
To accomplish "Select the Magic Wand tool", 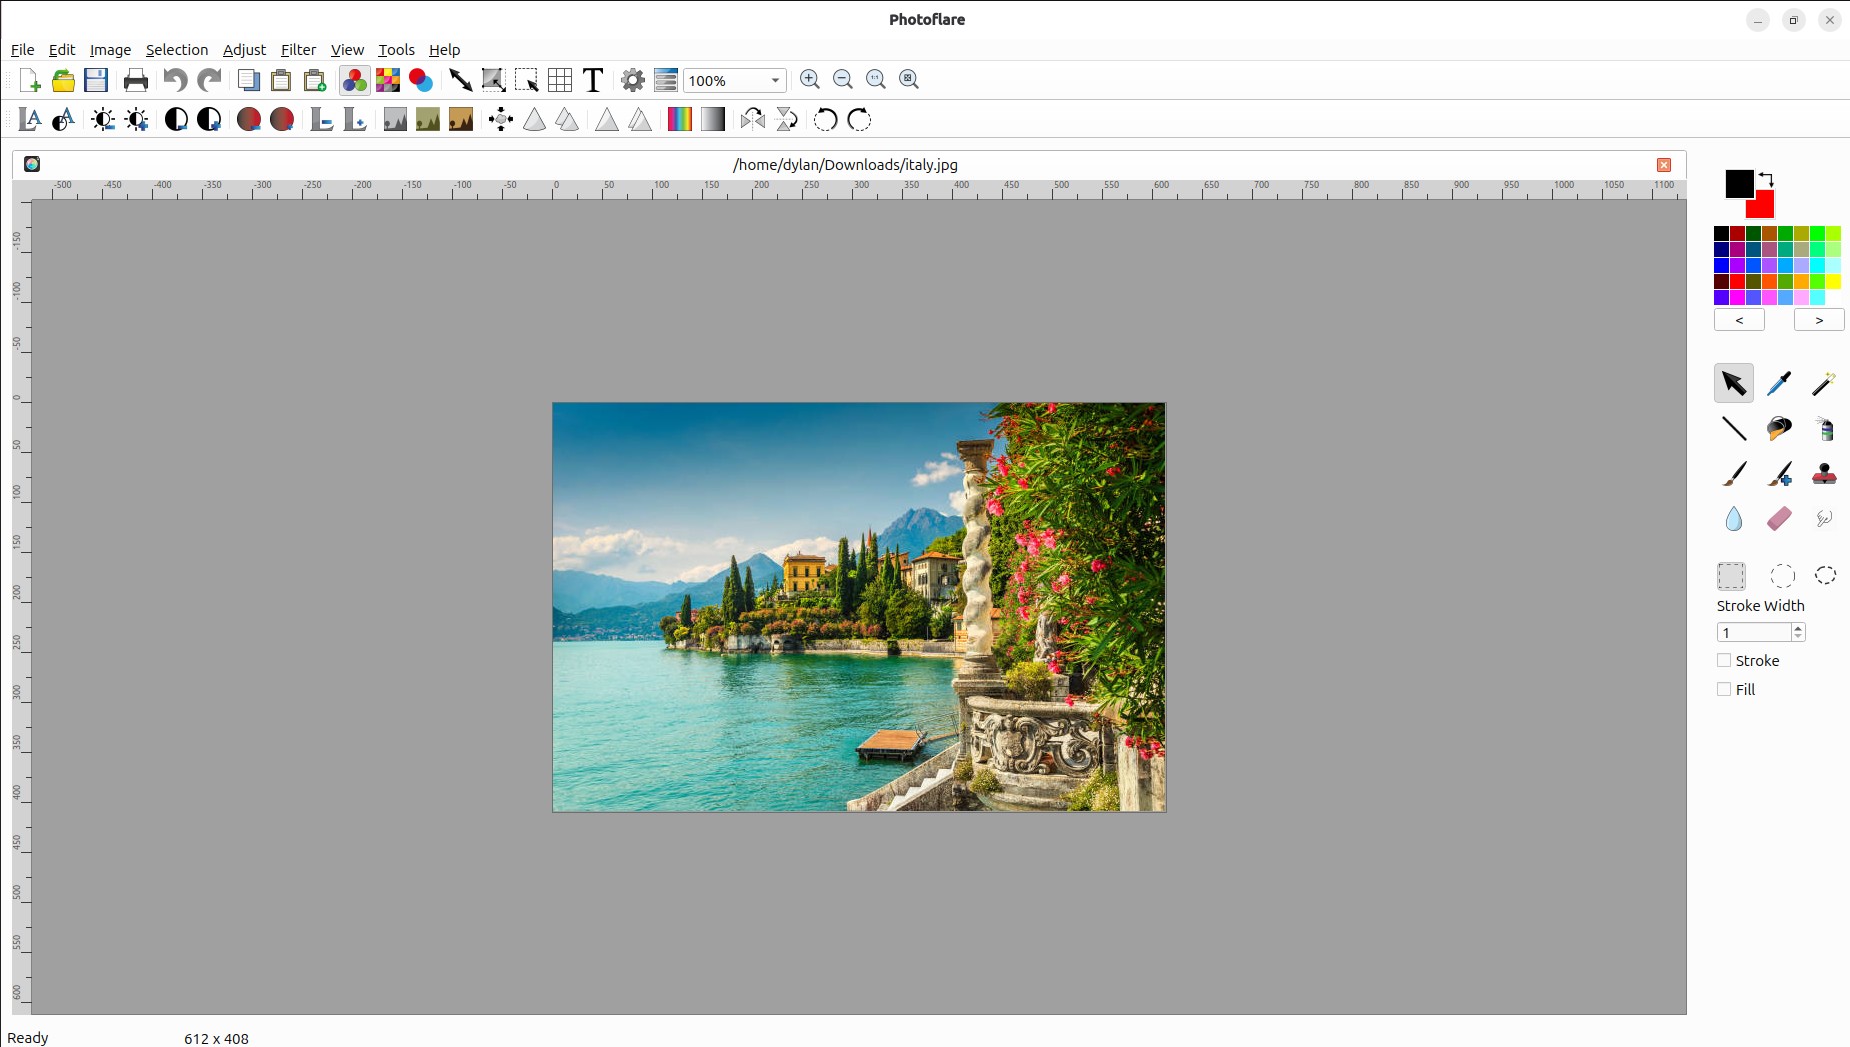I will click(1824, 384).
